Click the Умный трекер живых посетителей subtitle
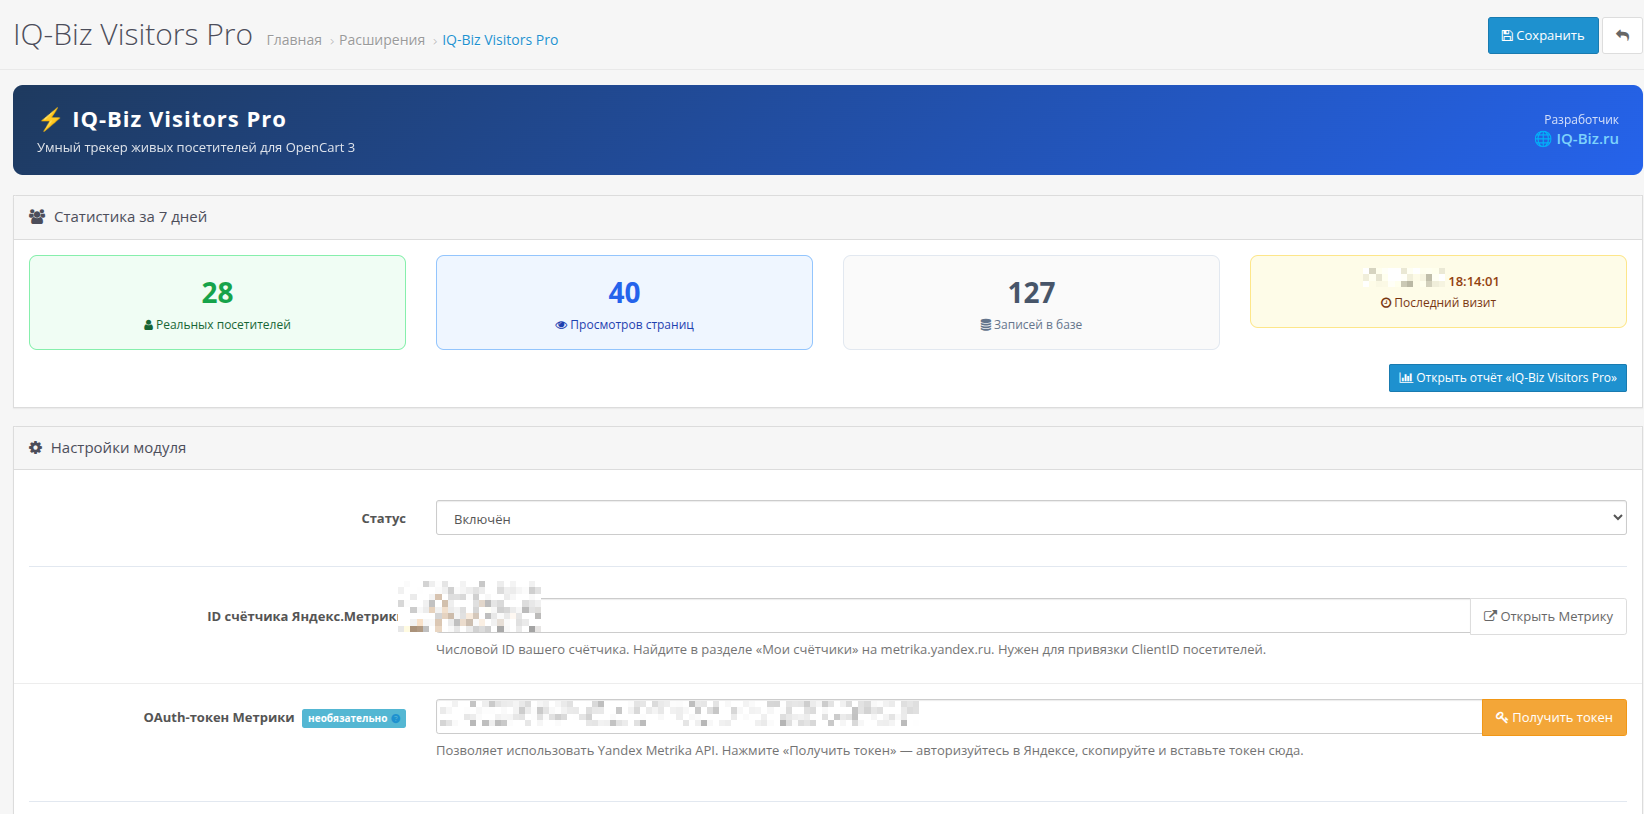Screen dimensions: 1644x814 (196, 148)
